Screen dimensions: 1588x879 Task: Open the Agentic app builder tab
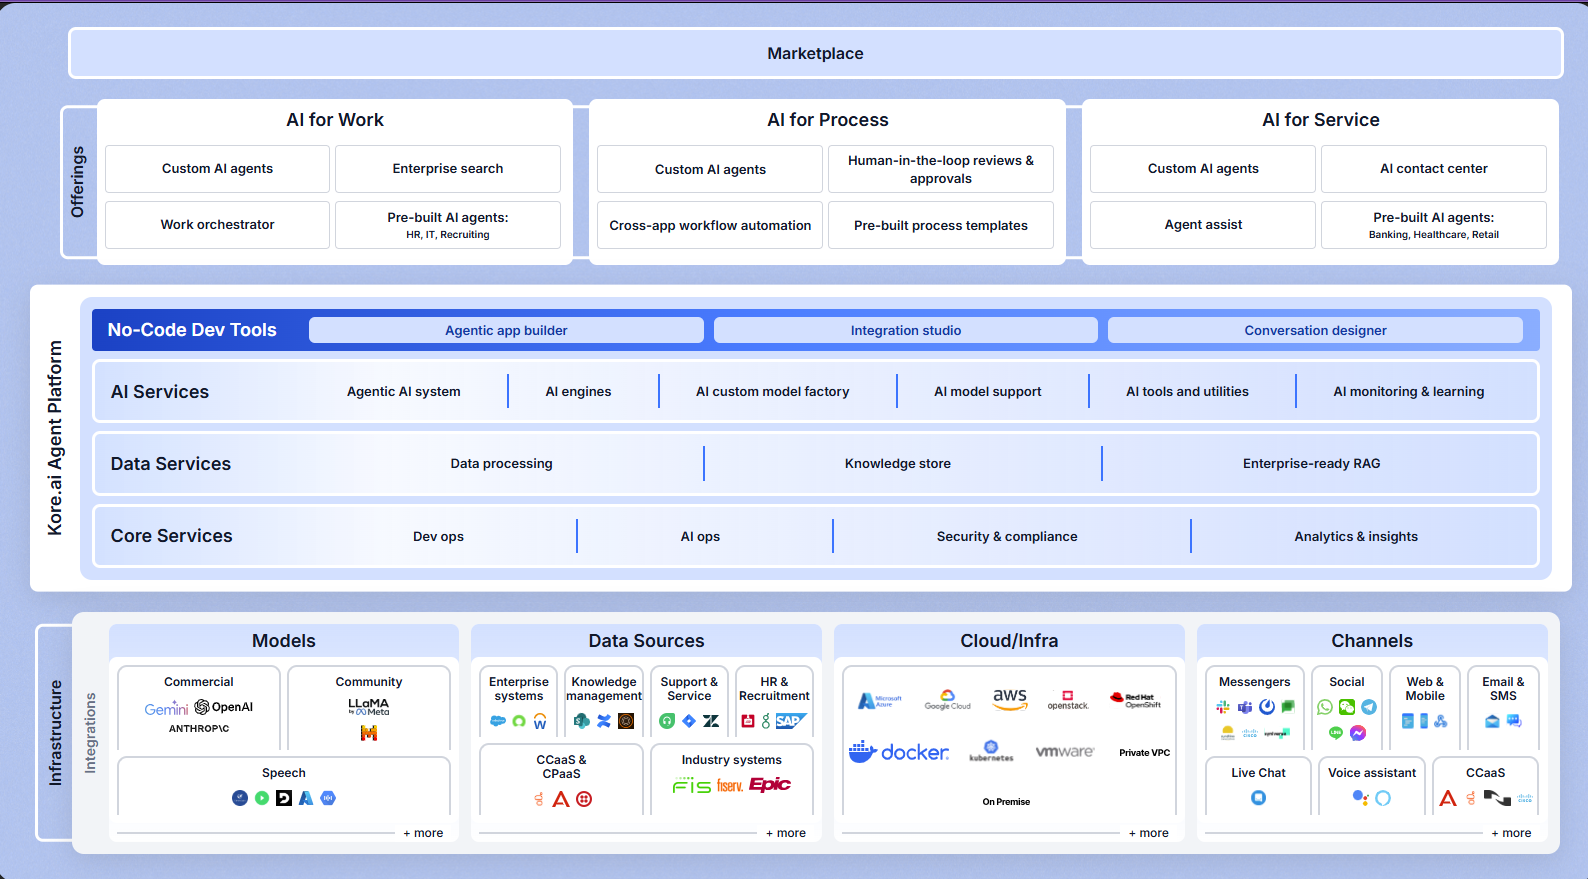point(506,331)
